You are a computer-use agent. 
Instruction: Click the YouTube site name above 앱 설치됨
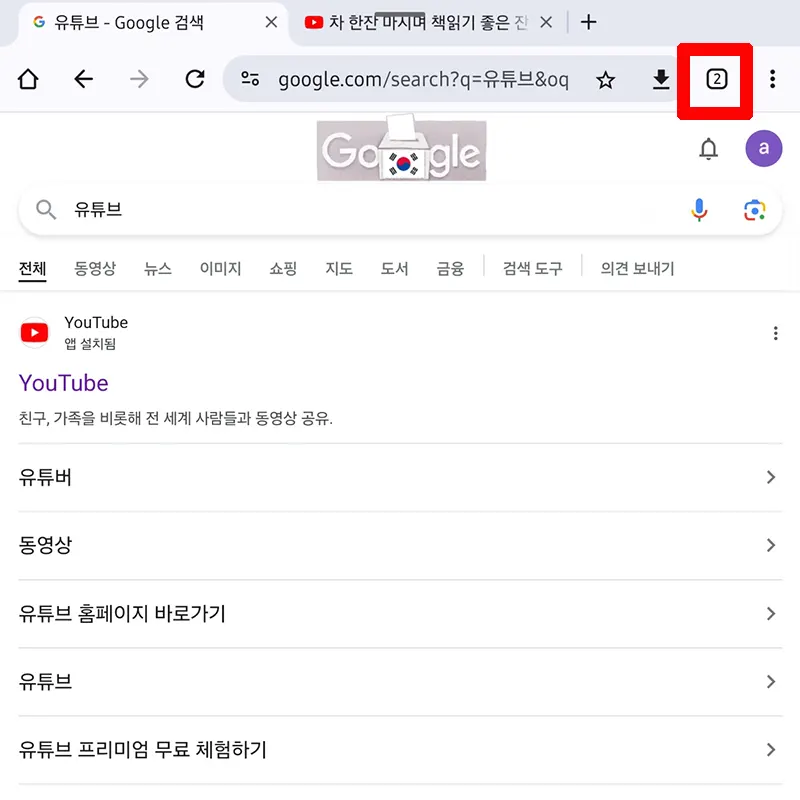96,322
